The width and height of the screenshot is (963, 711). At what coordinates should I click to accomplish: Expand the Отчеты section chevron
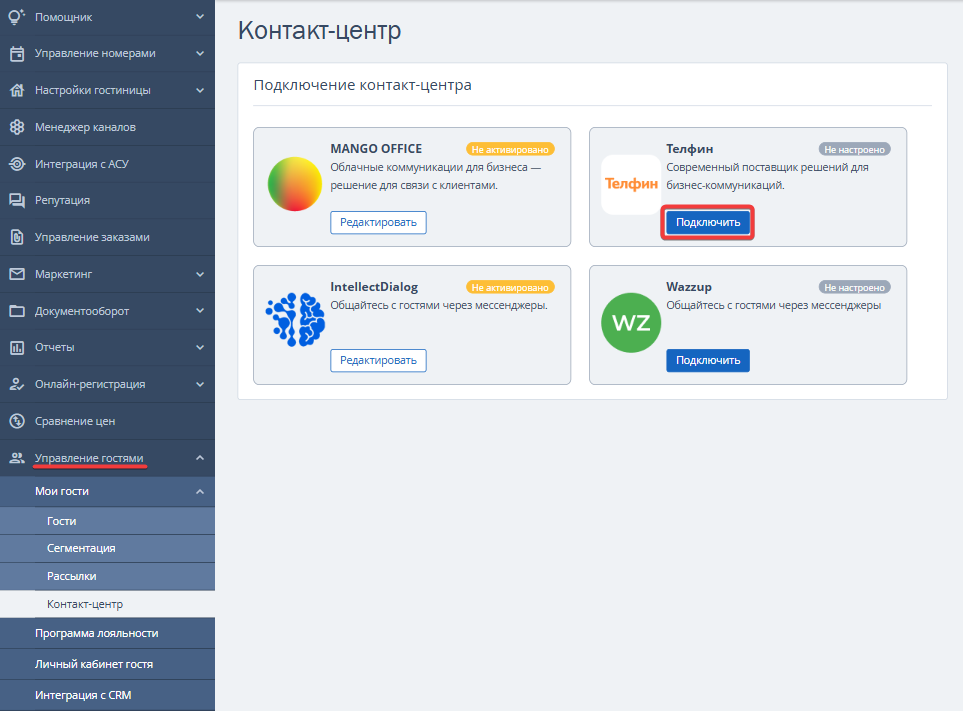pyautogui.click(x=200, y=347)
